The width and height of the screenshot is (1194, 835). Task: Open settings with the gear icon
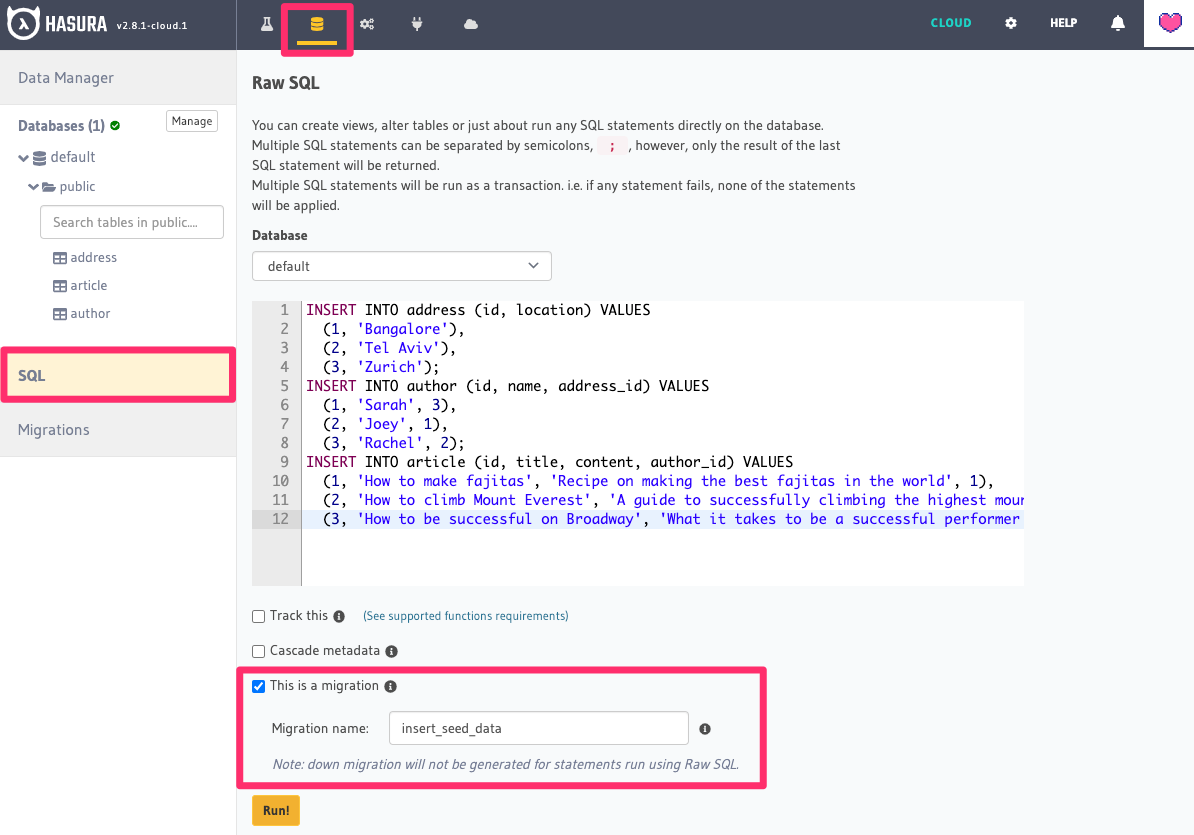pos(1010,22)
